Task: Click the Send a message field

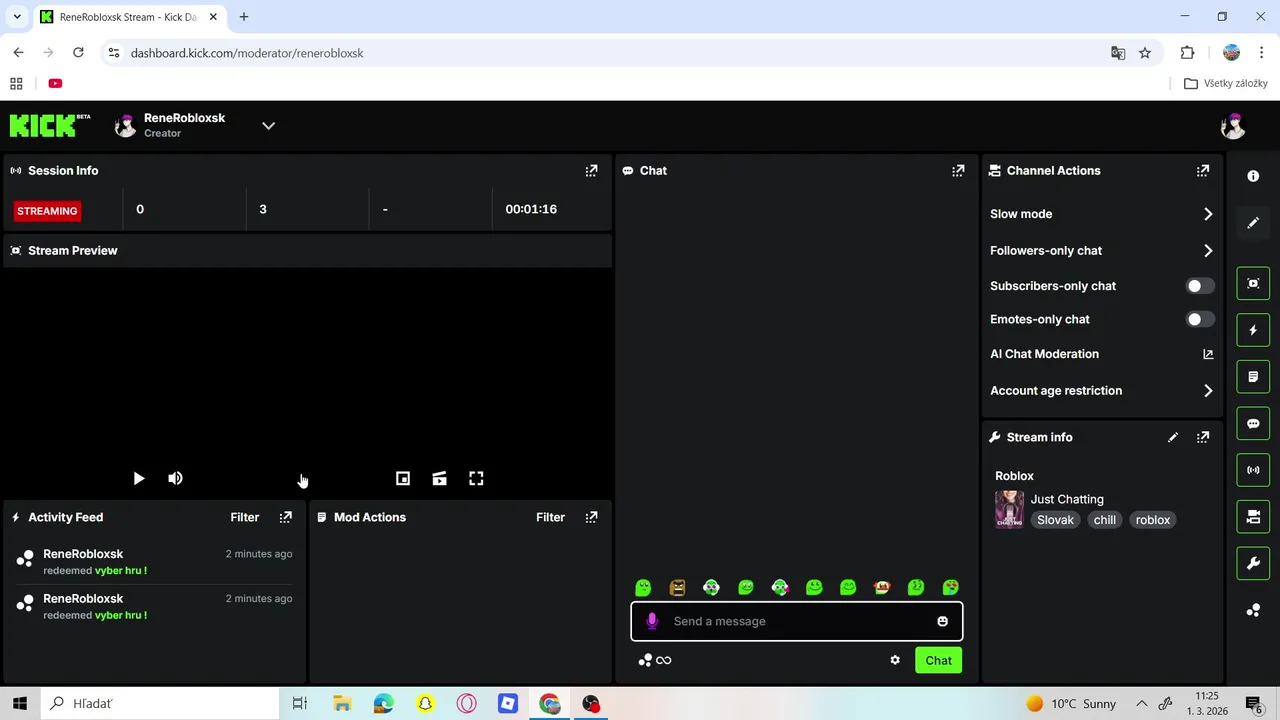Action: 797,621
